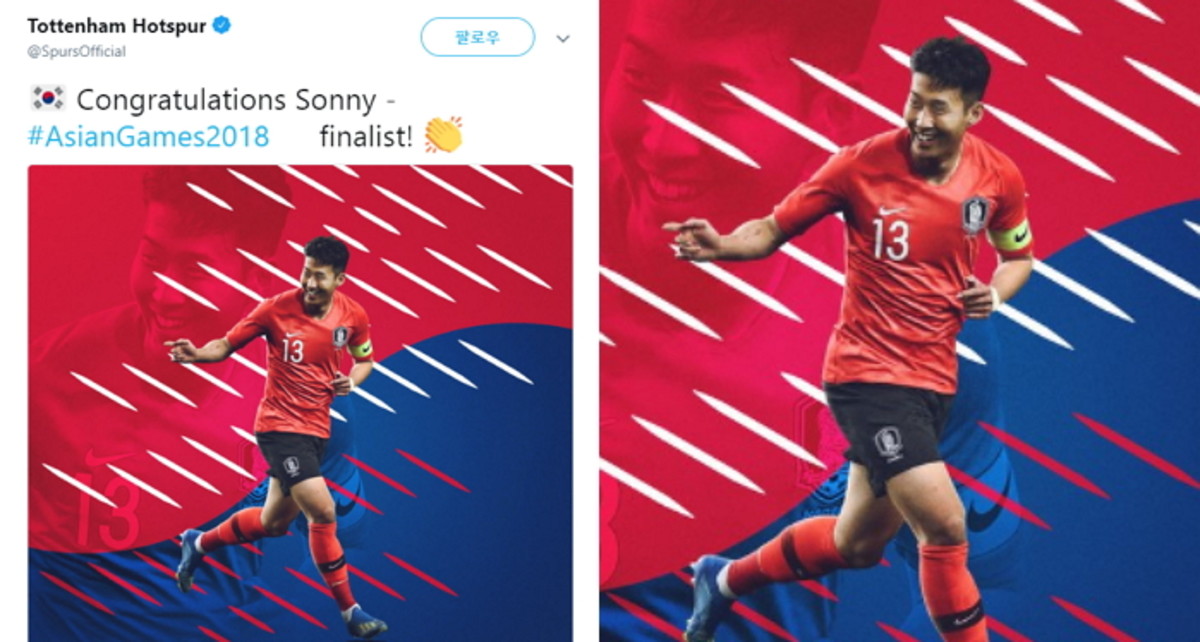Click the Nike swoosh on the enlarged red jersey

pyautogui.click(x=892, y=211)
